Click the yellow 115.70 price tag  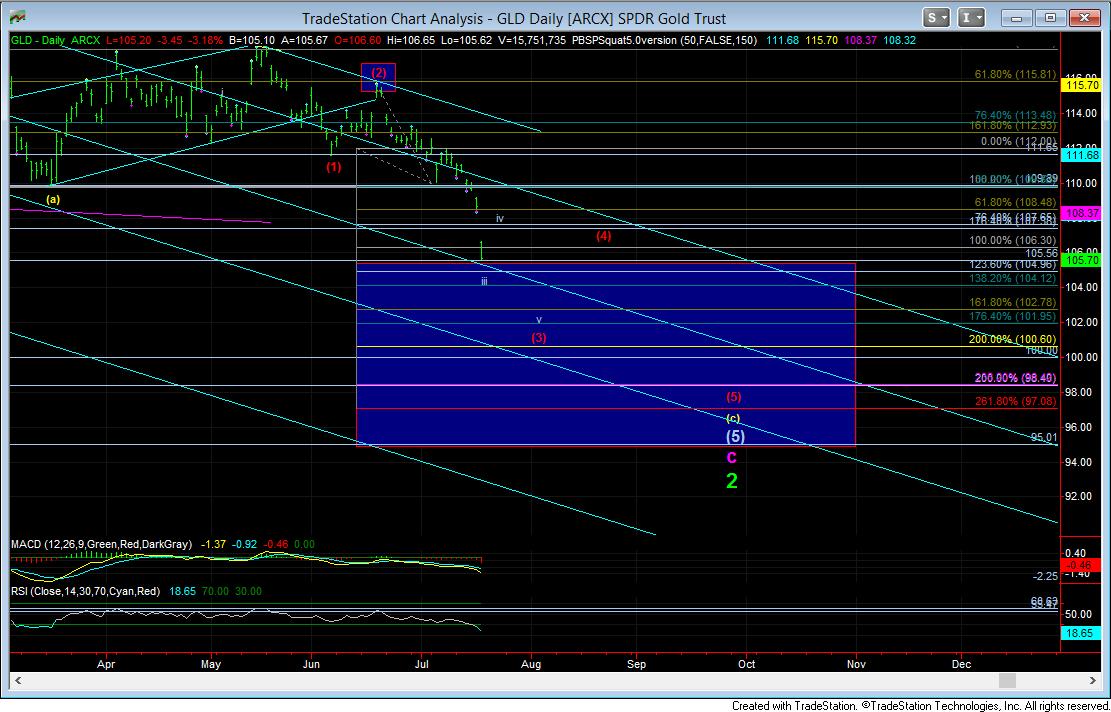click(x=1079, y=85)
